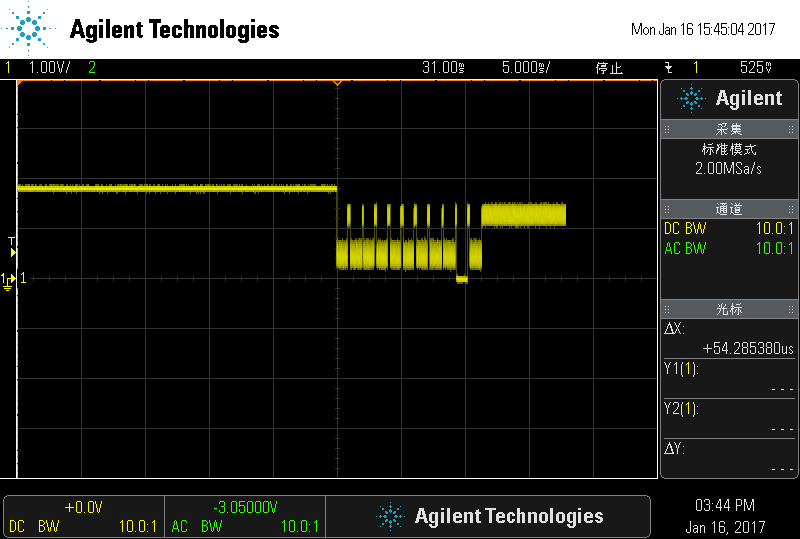The height and width of the screenshot is (539, 800).
Task: Click the 停止 run status indicator
Action: pyautogui.click(x=609, y=68)
